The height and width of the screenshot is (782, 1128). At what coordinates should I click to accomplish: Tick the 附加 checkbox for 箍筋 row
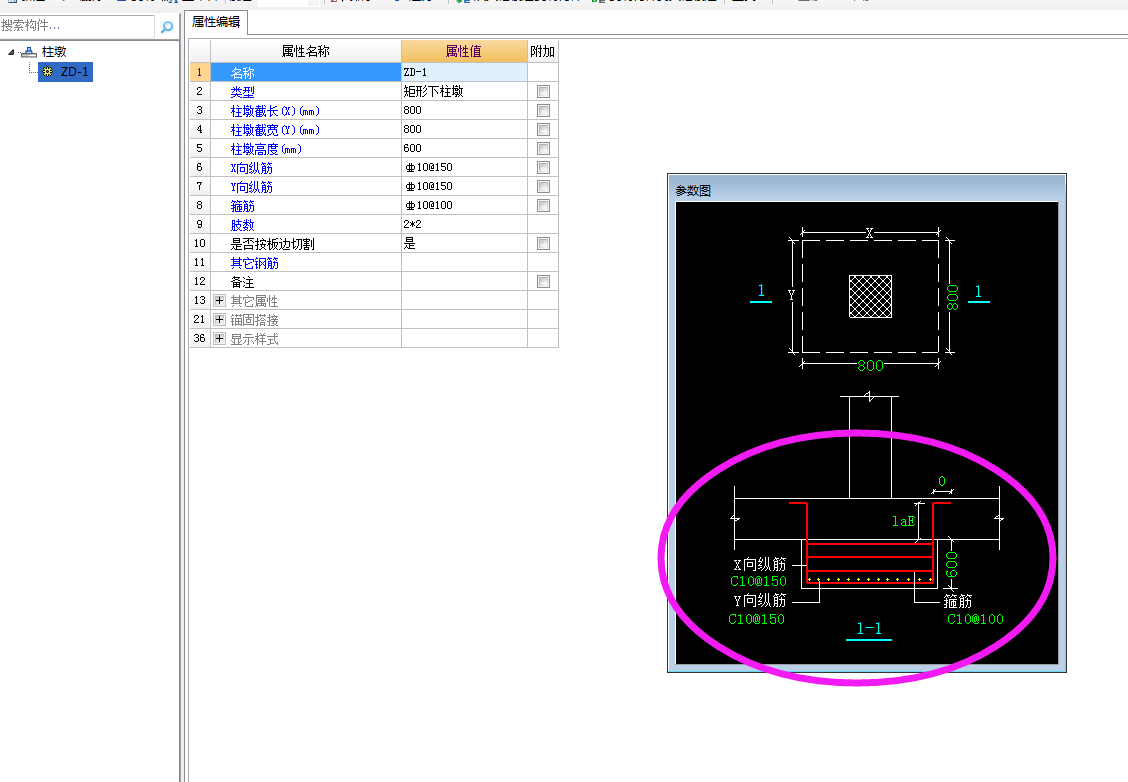(x=543, y=205)
